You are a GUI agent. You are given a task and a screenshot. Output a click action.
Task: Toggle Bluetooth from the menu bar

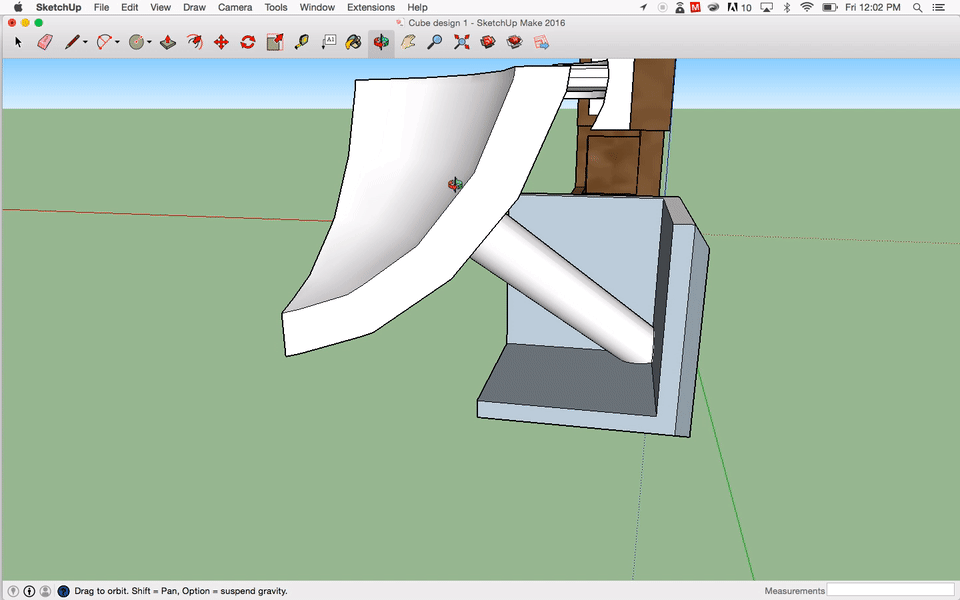(786, 7)
